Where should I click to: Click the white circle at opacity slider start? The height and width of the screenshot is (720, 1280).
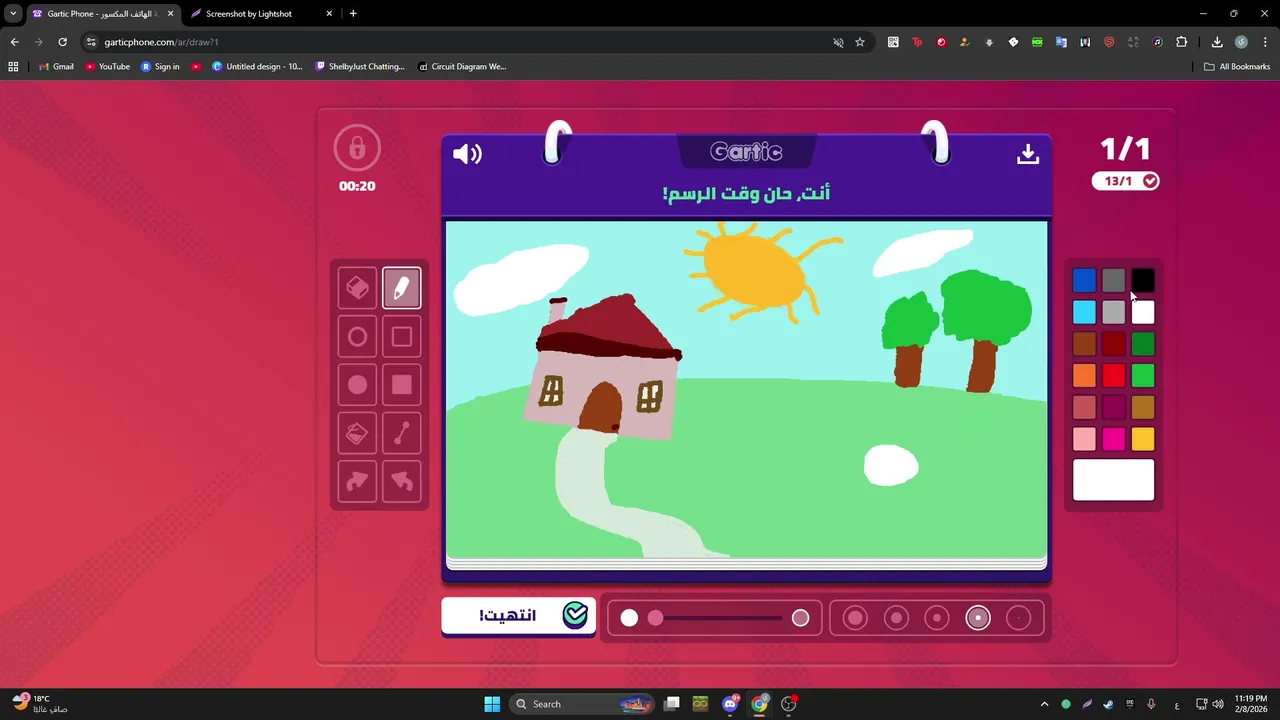click(x=629, y=618)
